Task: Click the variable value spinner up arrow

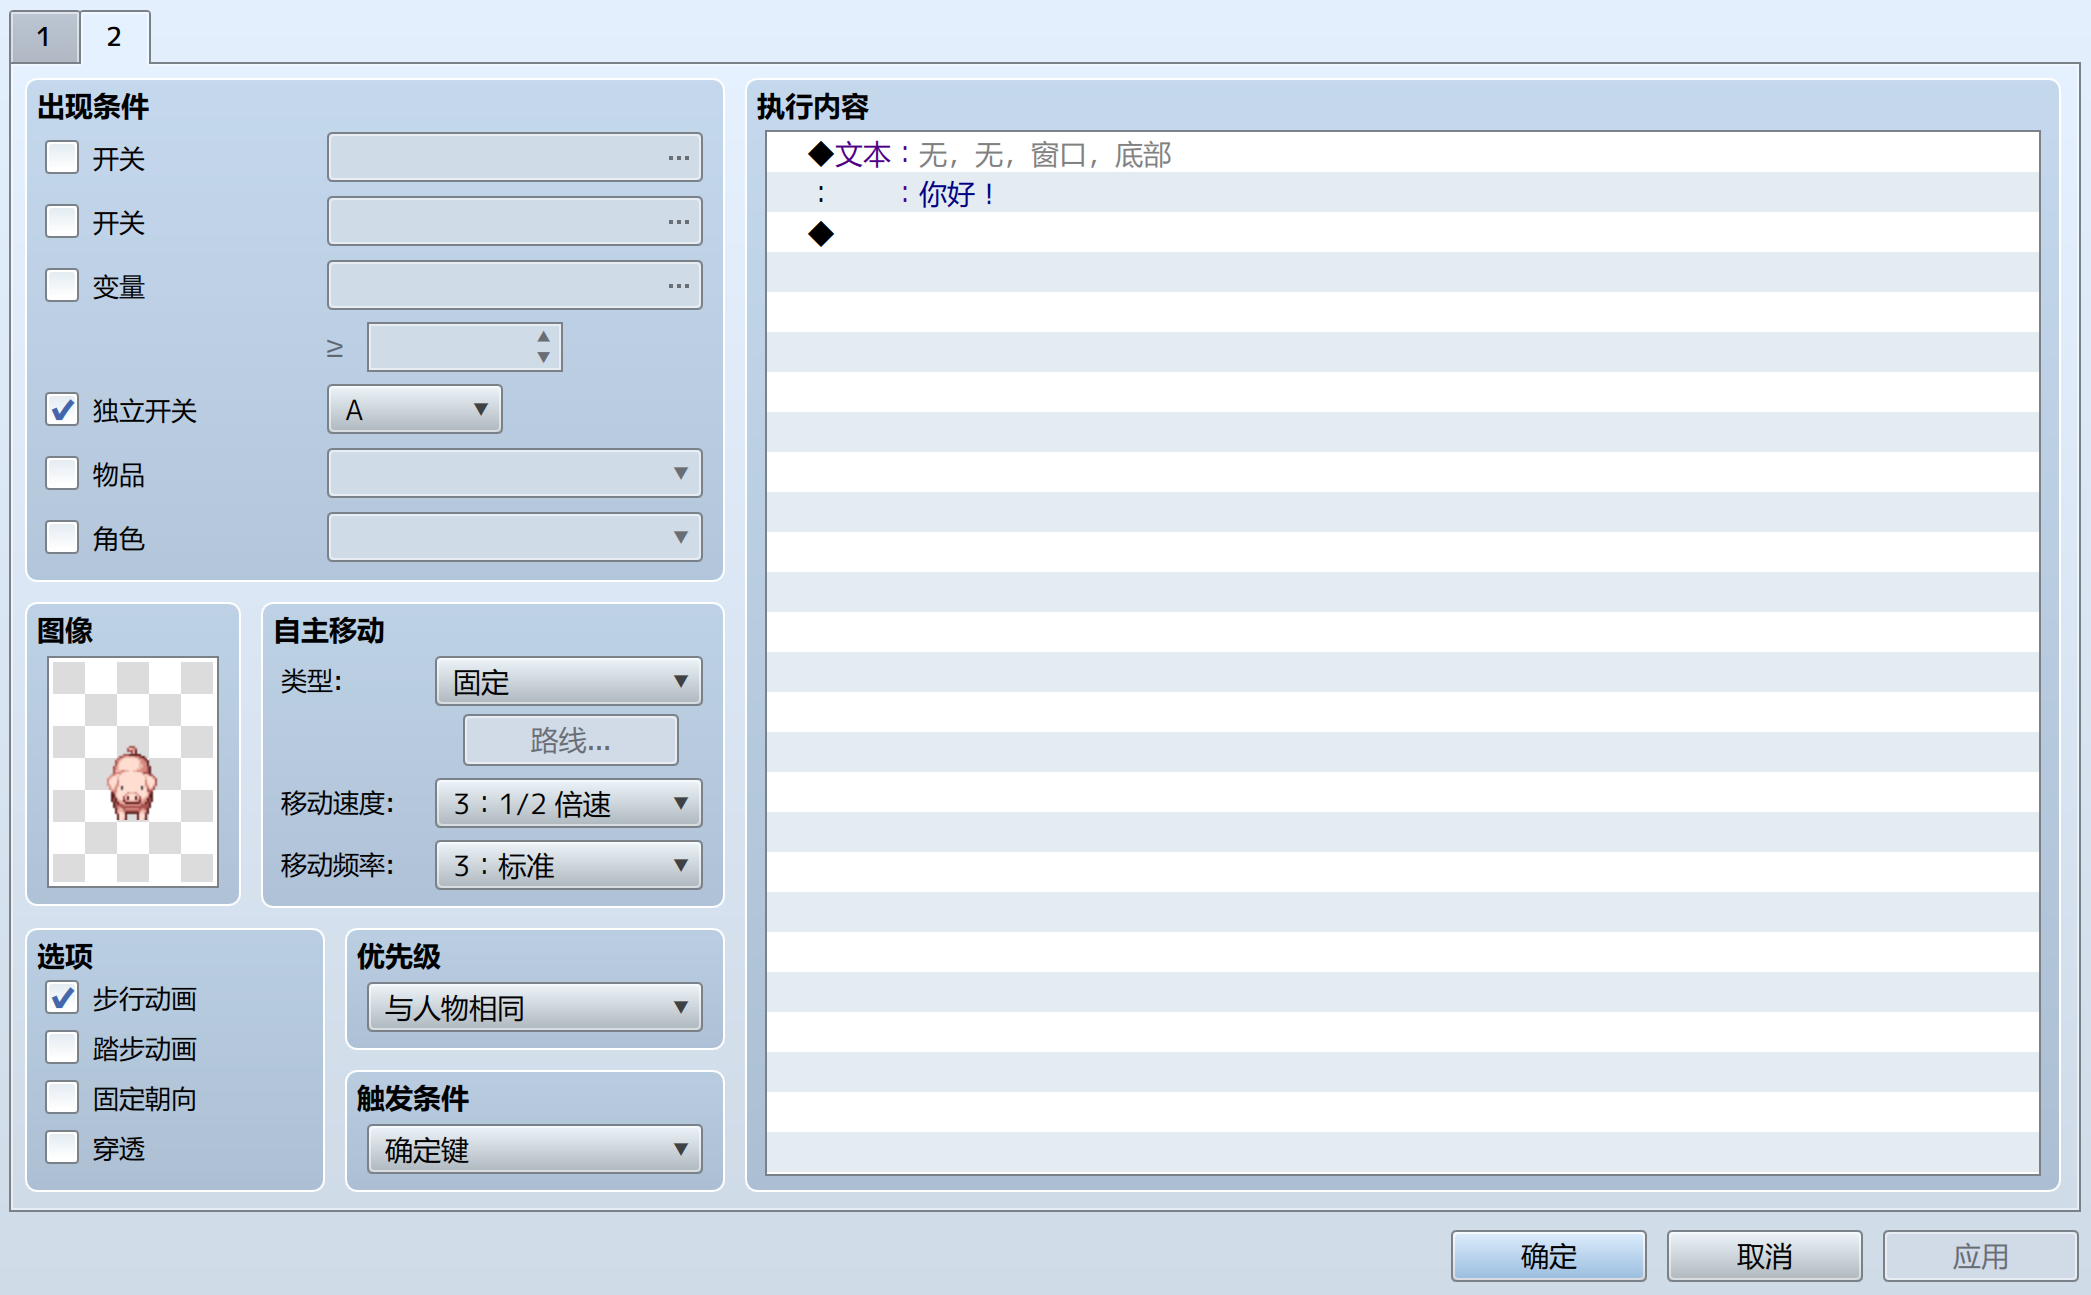Action: [543, 336]
